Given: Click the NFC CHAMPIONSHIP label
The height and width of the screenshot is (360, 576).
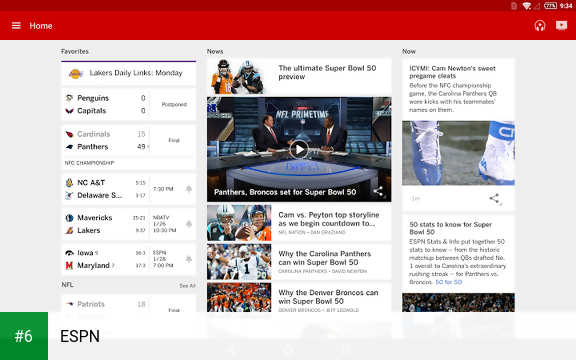Looking at the screenshot, I should pos(89,163).
